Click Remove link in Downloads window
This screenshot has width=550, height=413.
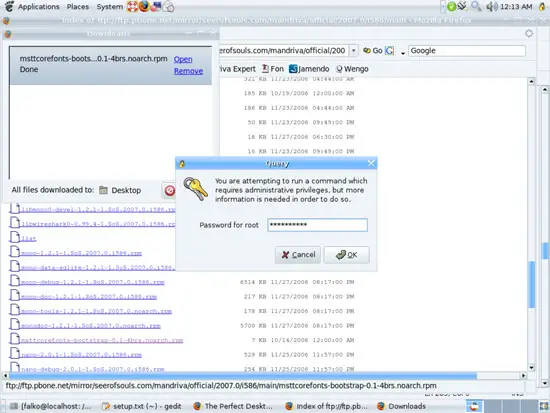pos(188,71)
